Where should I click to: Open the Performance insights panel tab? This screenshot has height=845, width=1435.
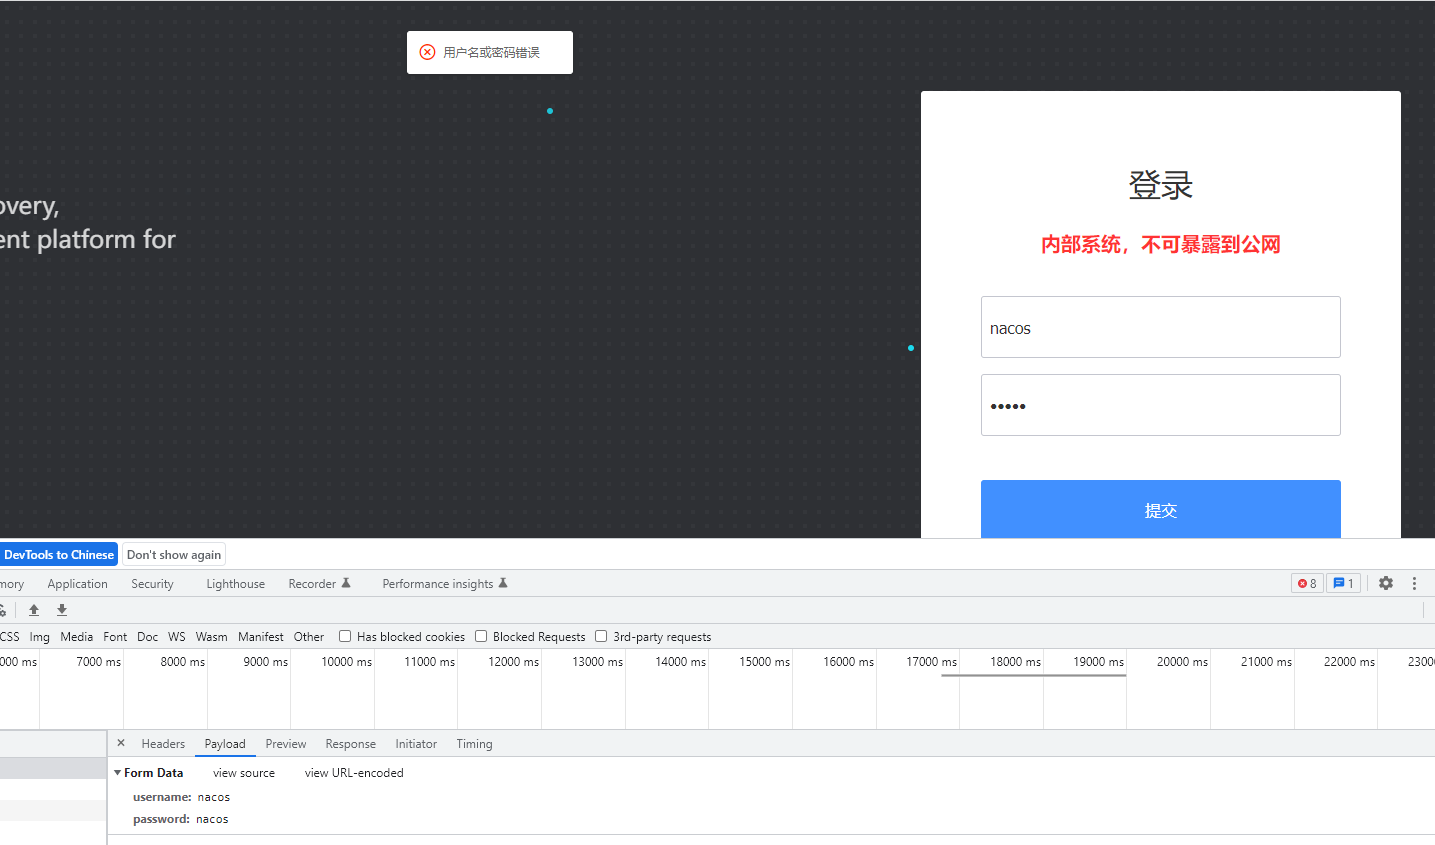(444, 584)
